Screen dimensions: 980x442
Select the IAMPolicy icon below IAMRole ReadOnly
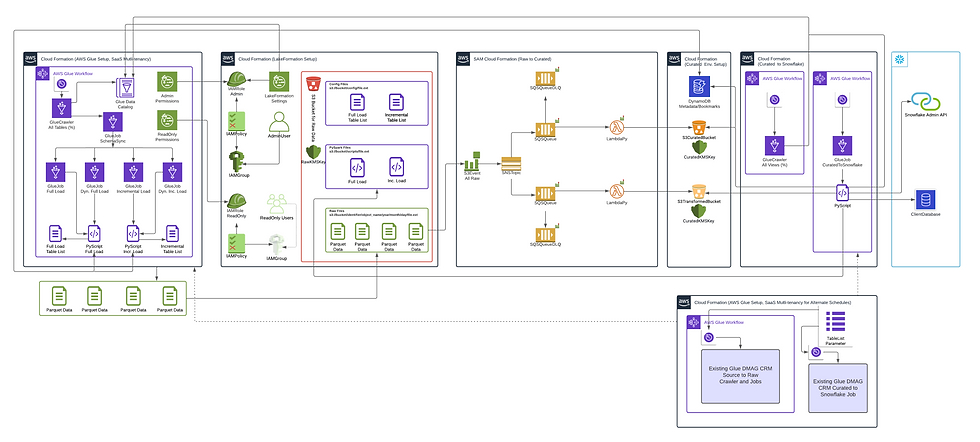(236, 243)
